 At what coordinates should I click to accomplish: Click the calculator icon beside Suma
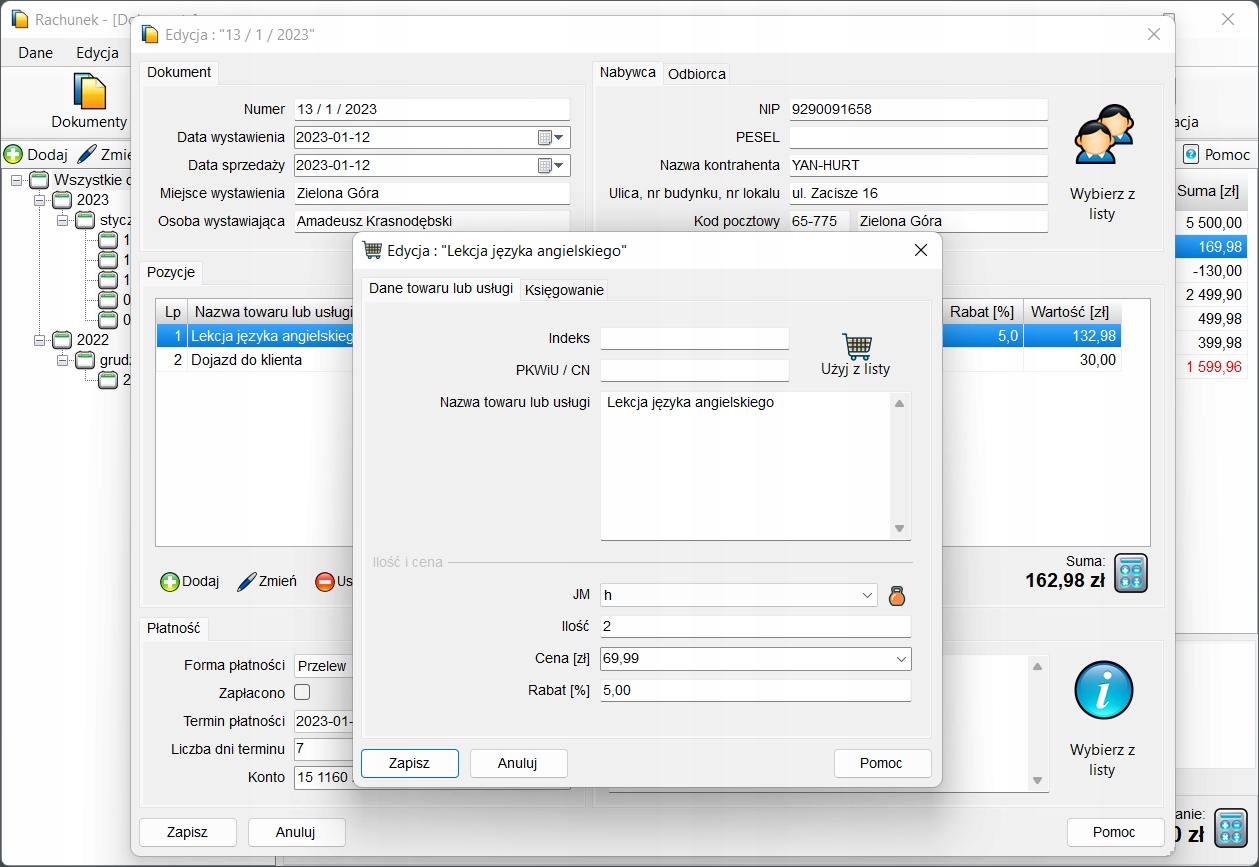tap(1131, 574)
